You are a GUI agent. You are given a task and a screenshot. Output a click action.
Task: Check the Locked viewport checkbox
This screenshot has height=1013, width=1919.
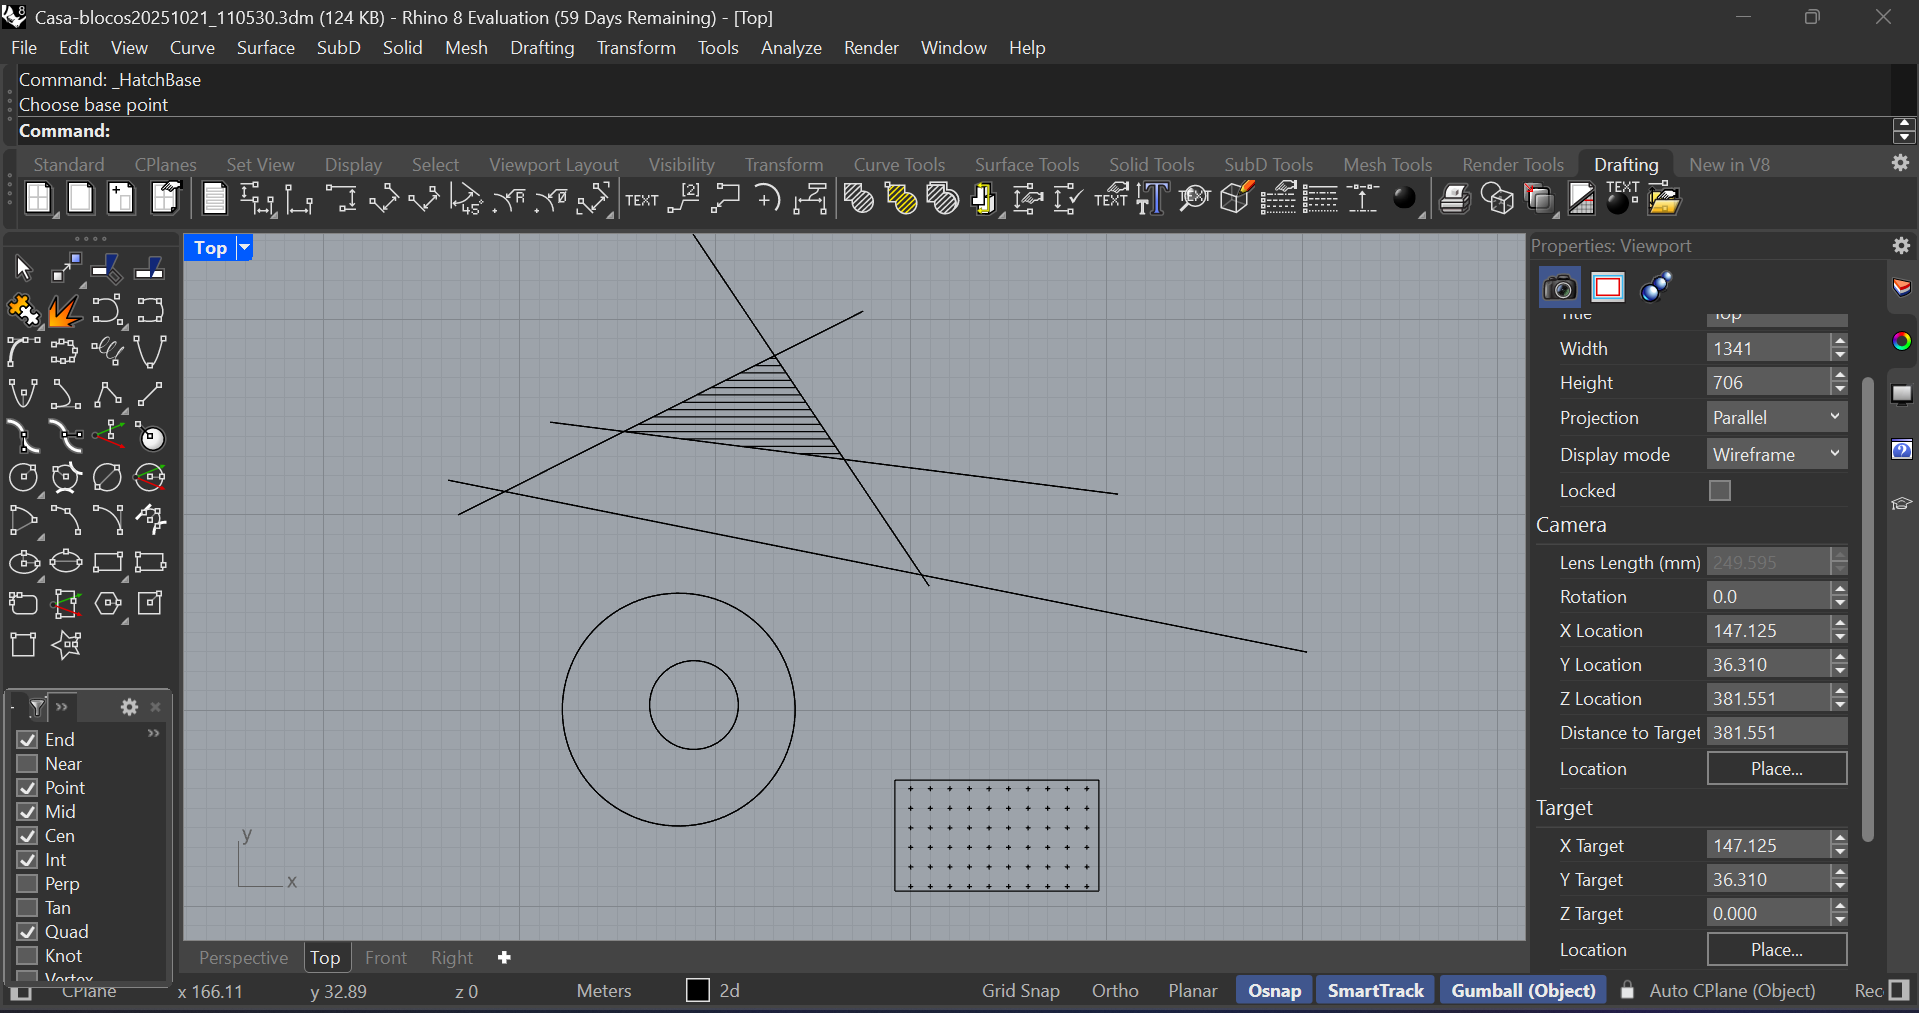point(1719,491)
